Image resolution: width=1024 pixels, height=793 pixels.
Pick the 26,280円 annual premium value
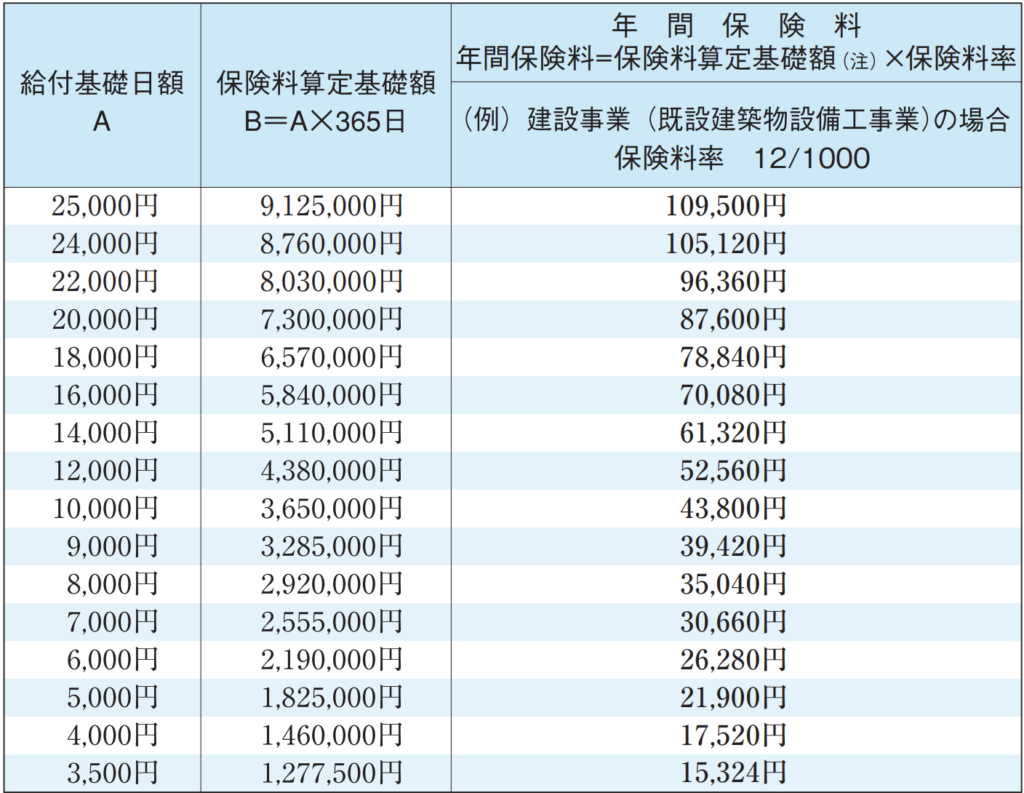[x=733, y=661]
